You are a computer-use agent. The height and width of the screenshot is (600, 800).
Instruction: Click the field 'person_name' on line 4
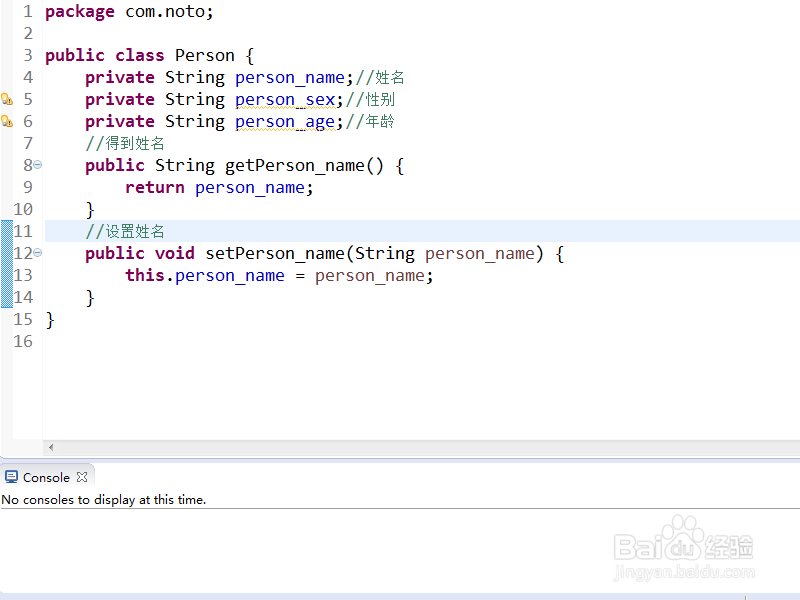click(x=290, y=78)
